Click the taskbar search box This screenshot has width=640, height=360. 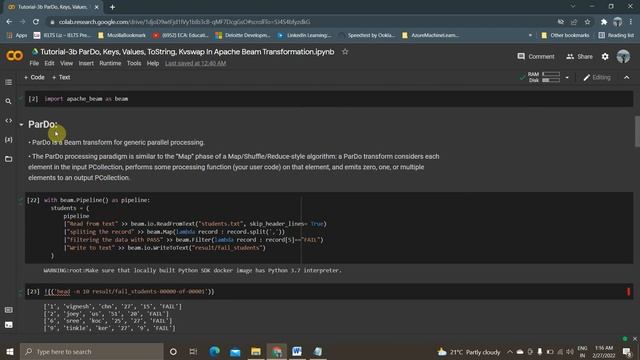[91, 351]
